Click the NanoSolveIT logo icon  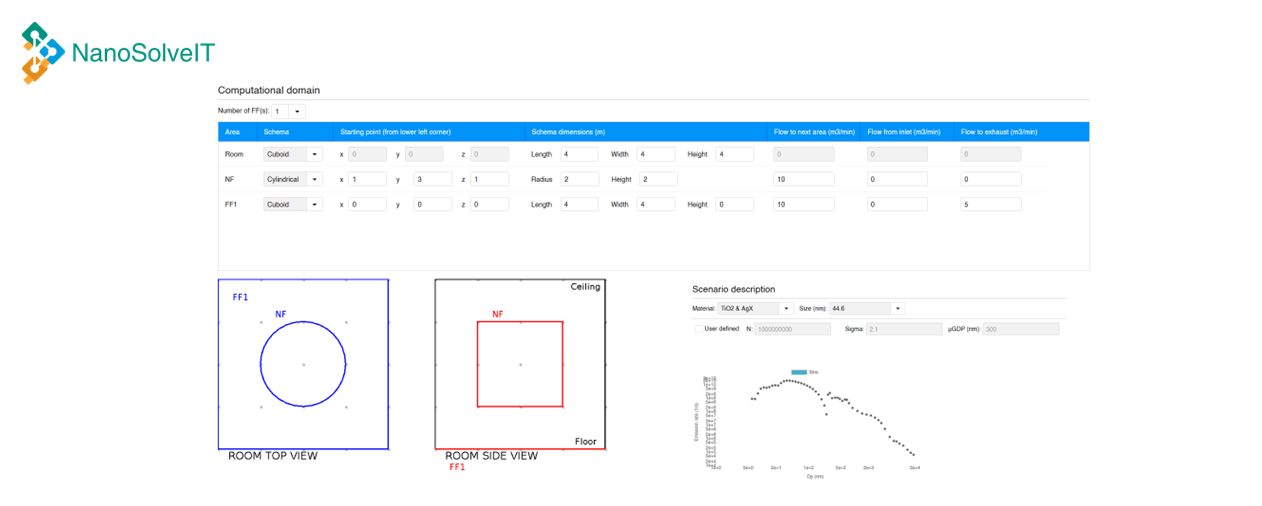[43, 53]
